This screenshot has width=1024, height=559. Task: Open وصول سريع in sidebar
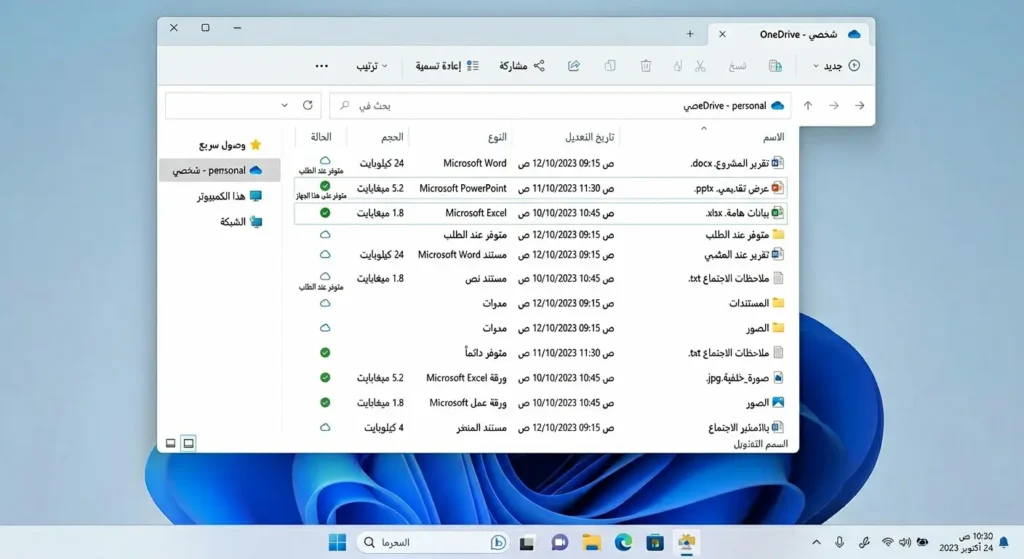tap(229, 145)
